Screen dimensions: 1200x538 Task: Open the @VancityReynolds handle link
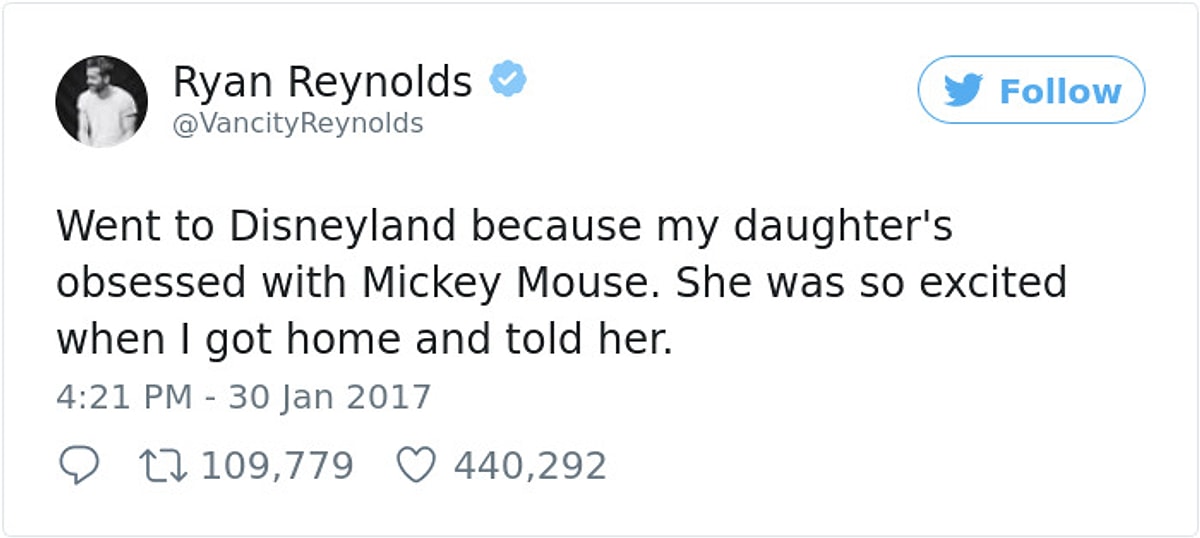[298, 123]
